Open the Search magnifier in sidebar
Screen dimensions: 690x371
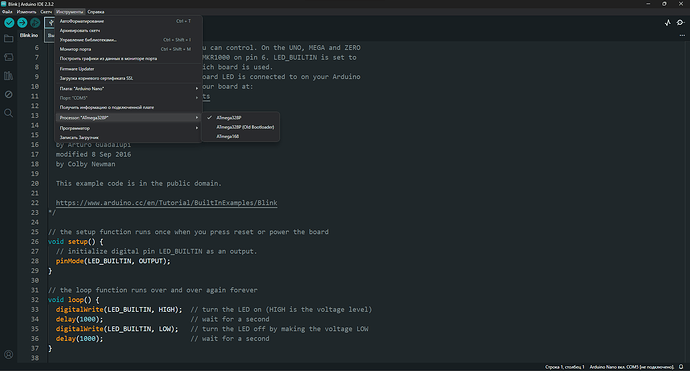coord(8,113)
